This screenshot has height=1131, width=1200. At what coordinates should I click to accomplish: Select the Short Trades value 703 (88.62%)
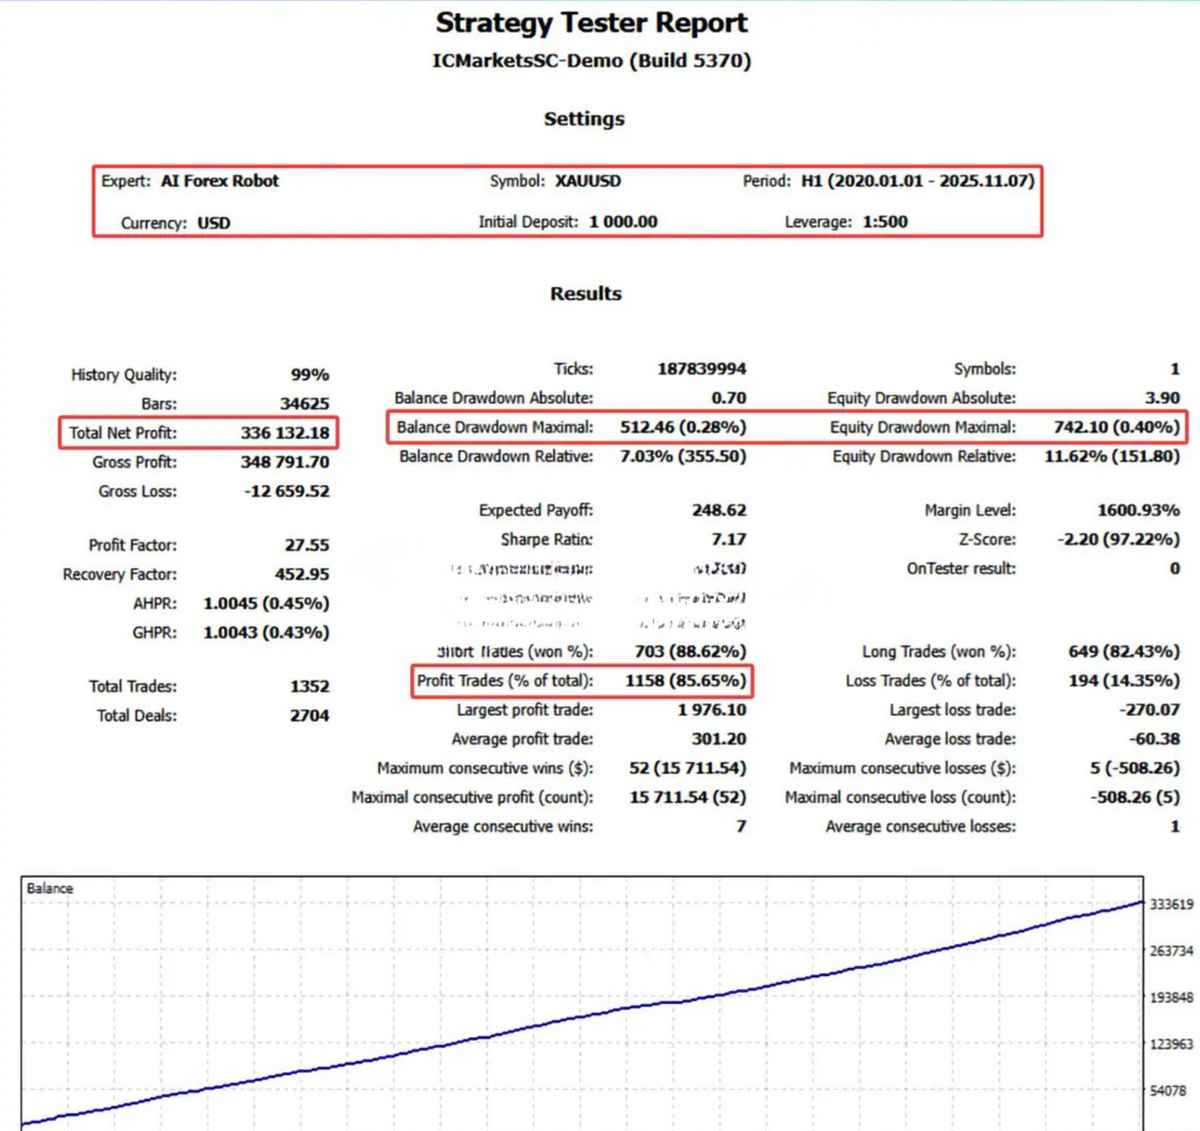[x=690, y=651]
